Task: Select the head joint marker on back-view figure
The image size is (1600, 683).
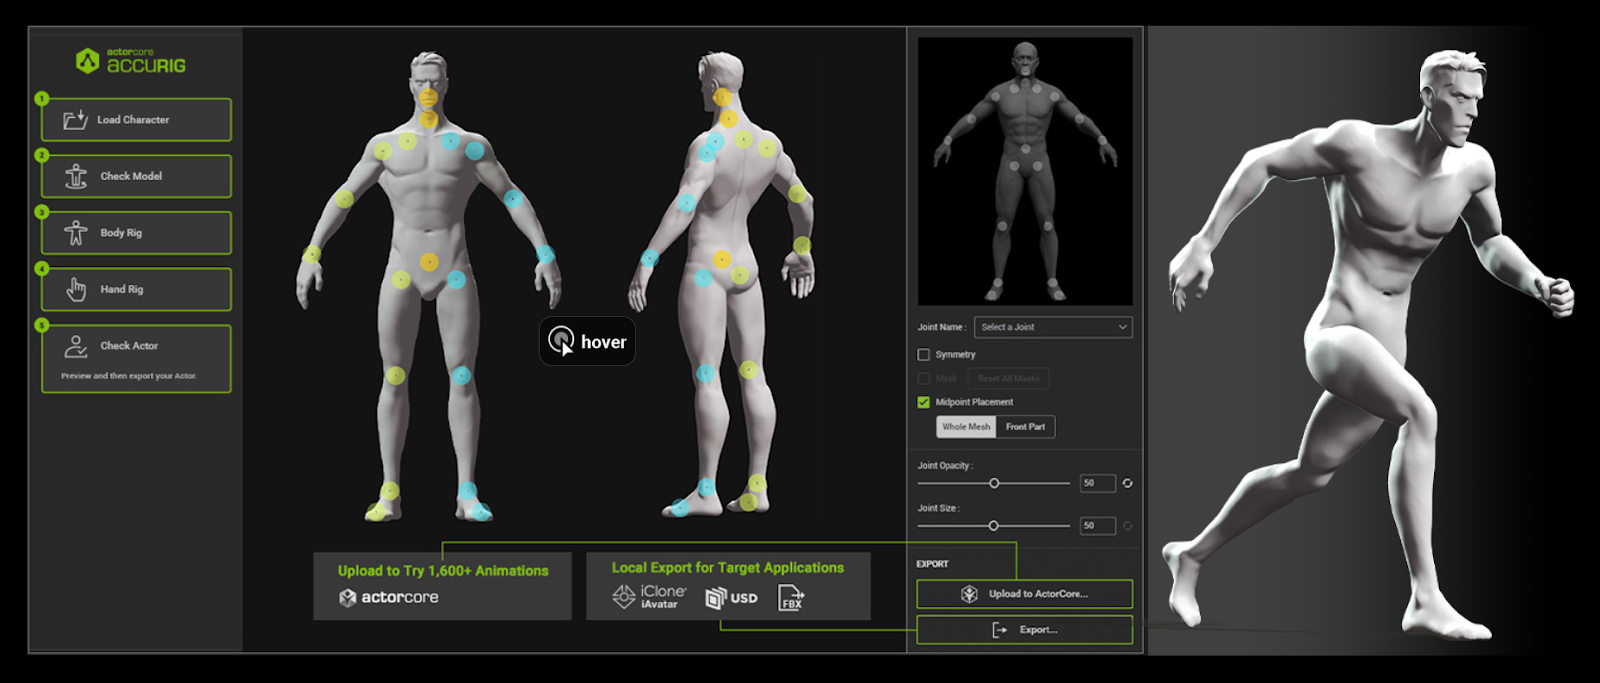Action: [723, 98]
